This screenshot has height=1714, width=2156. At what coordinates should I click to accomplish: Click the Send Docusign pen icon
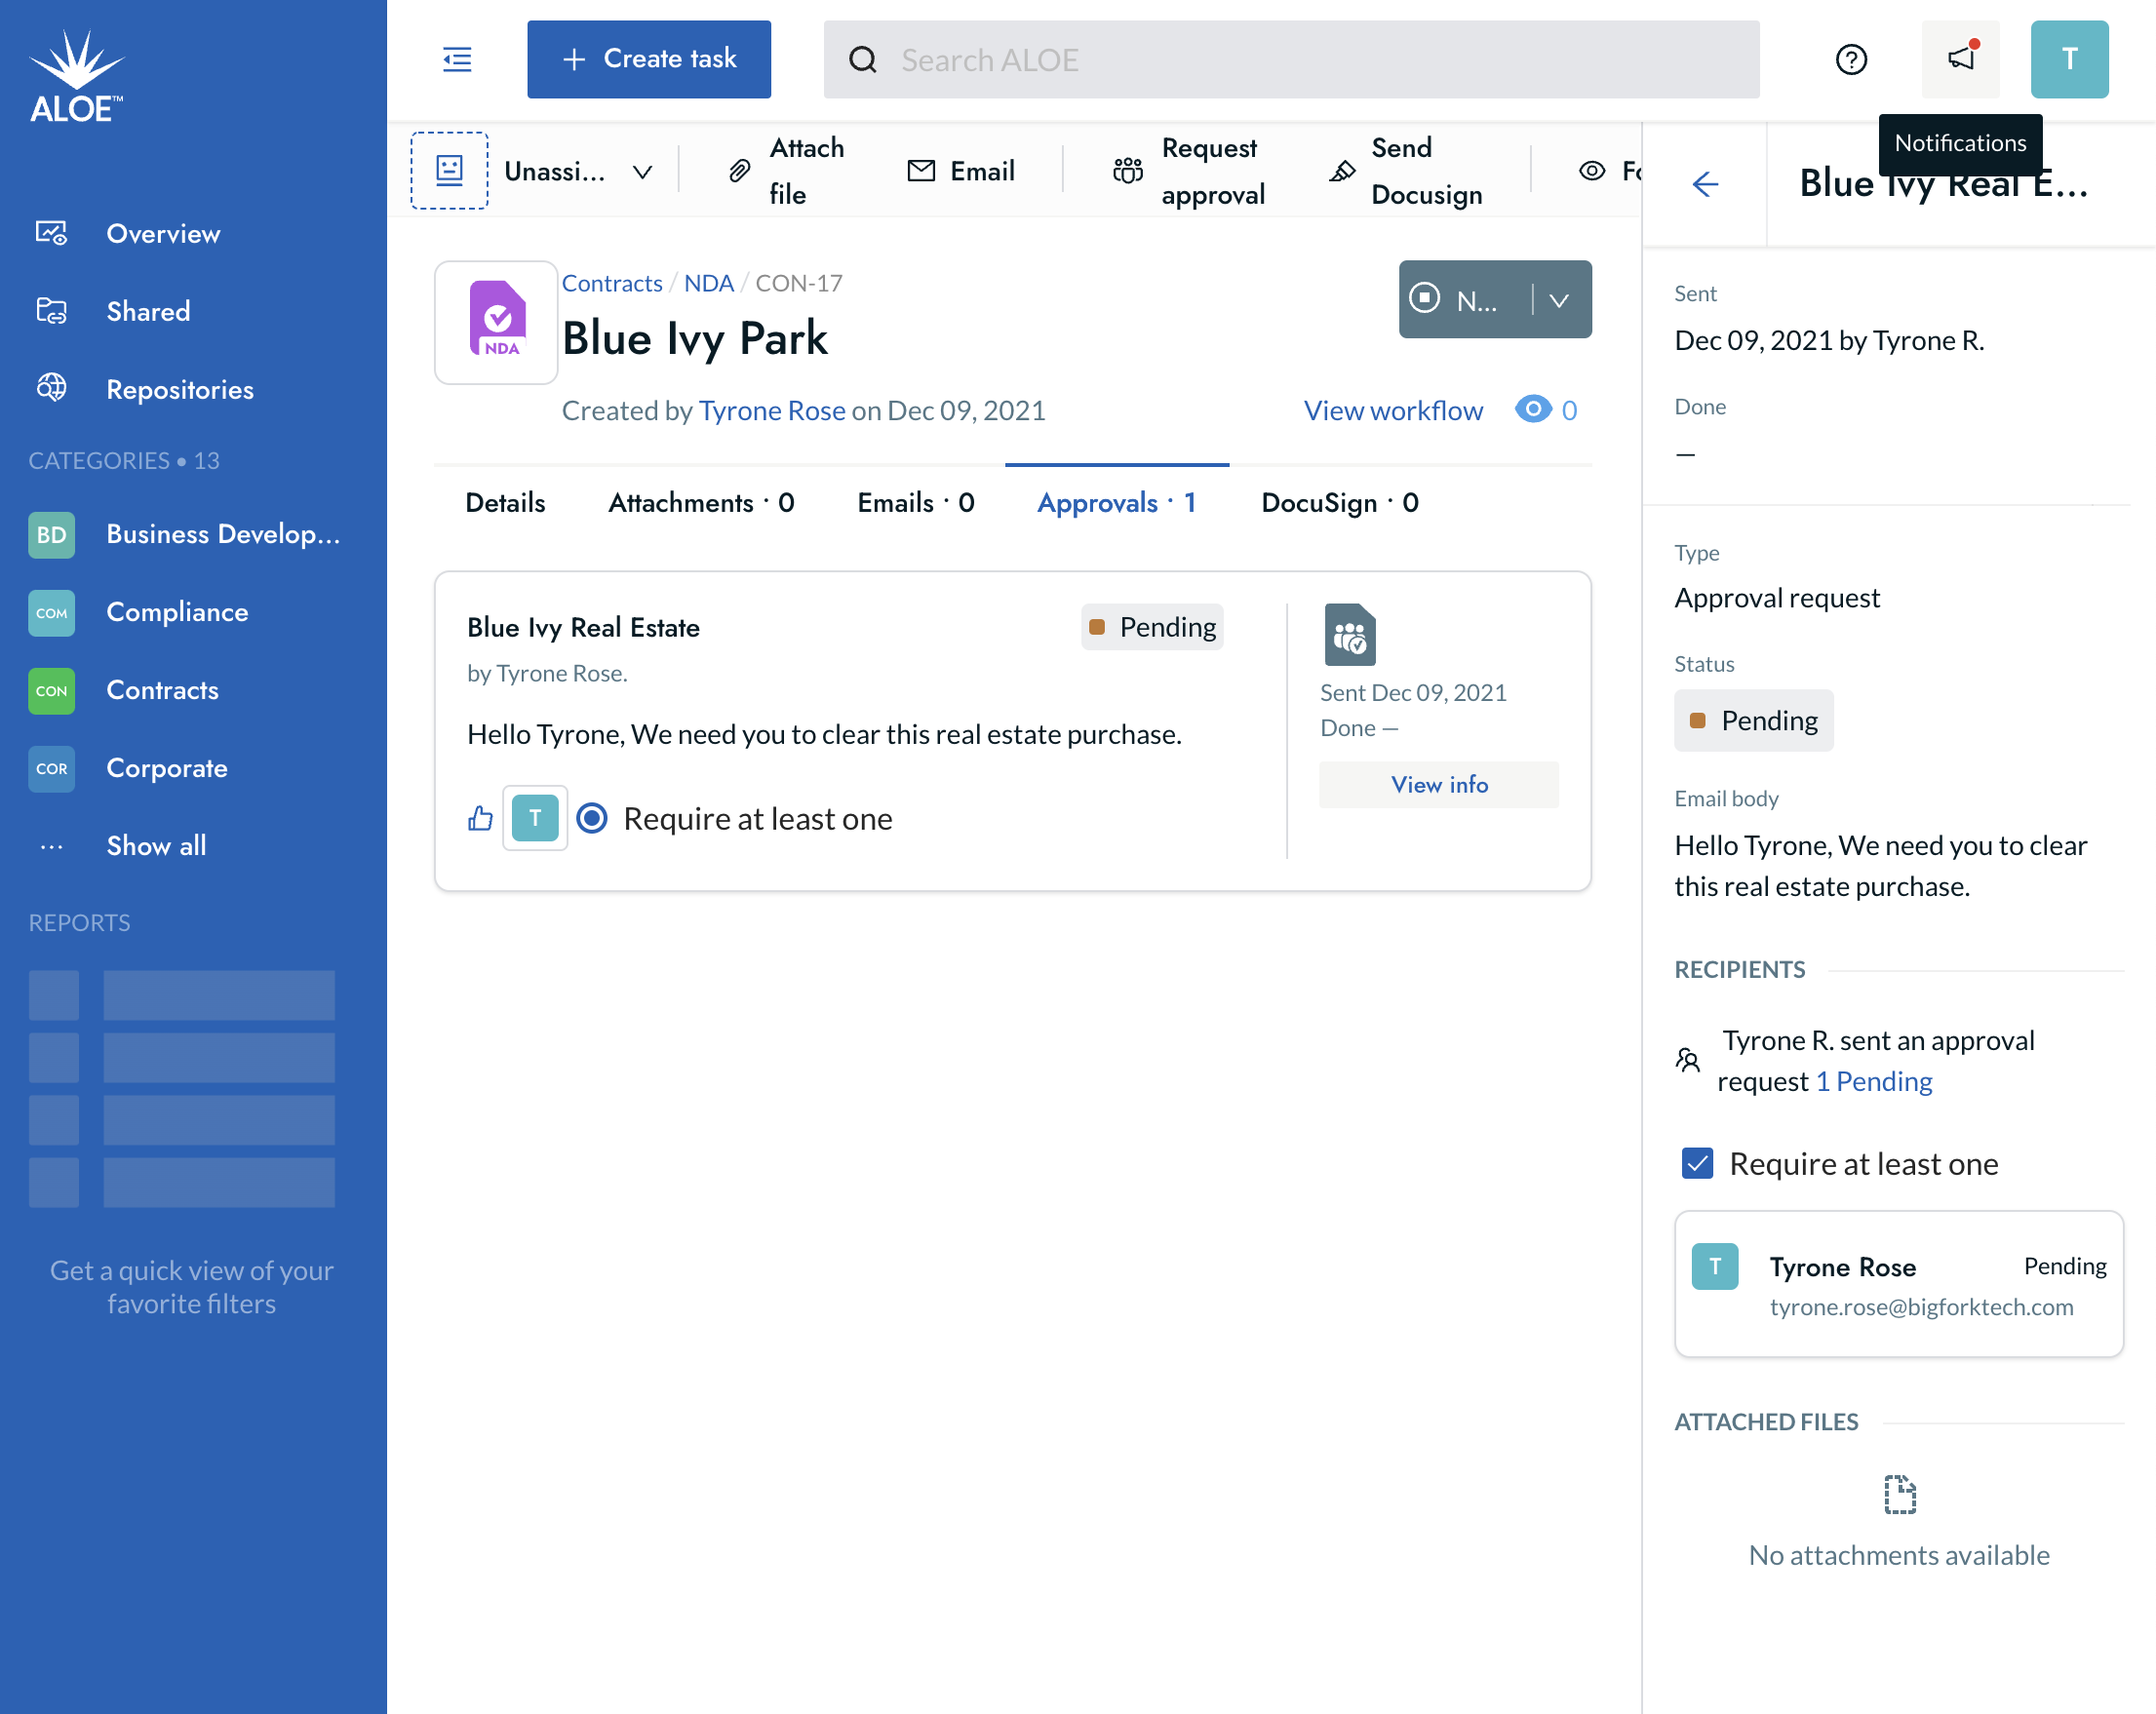point(1343,171)
